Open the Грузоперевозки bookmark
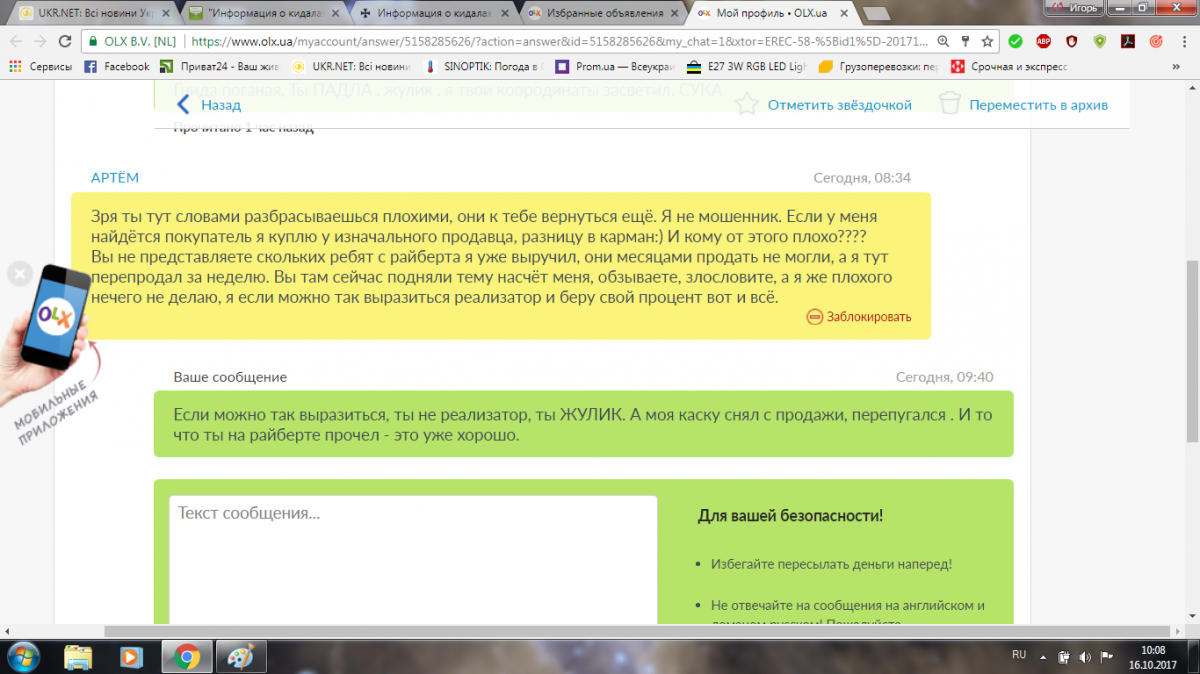This screenshot has height=674, width=1200. 879,67
